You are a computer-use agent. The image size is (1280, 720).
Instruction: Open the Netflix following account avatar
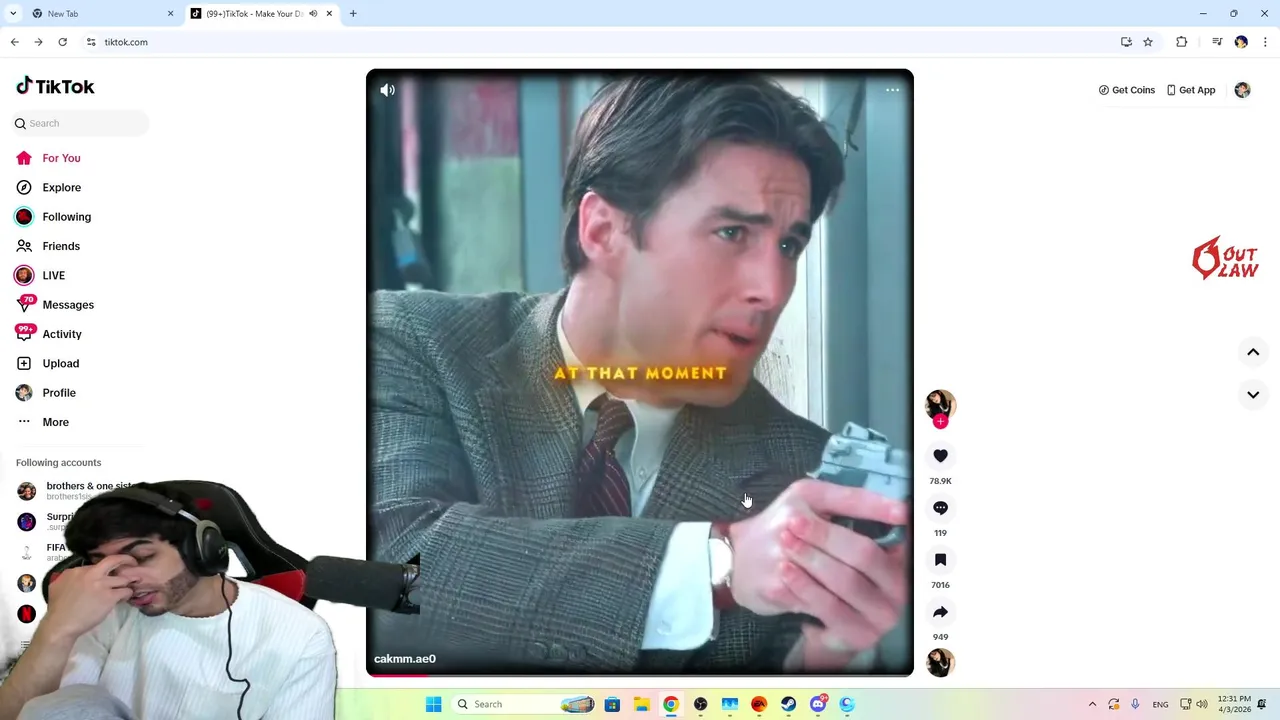pyautogui.click(x=27, y=613)
